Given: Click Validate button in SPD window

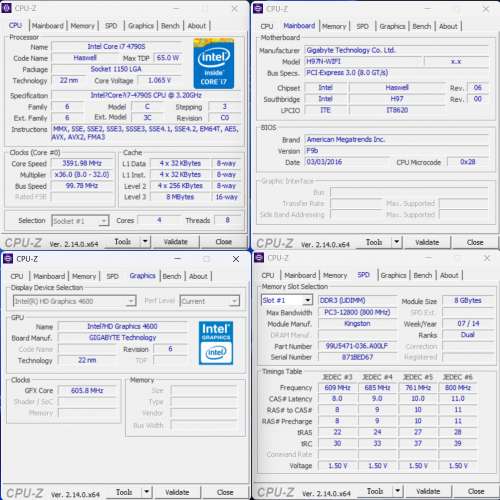Looking at the screenshot, I should [x=428, y=491].
